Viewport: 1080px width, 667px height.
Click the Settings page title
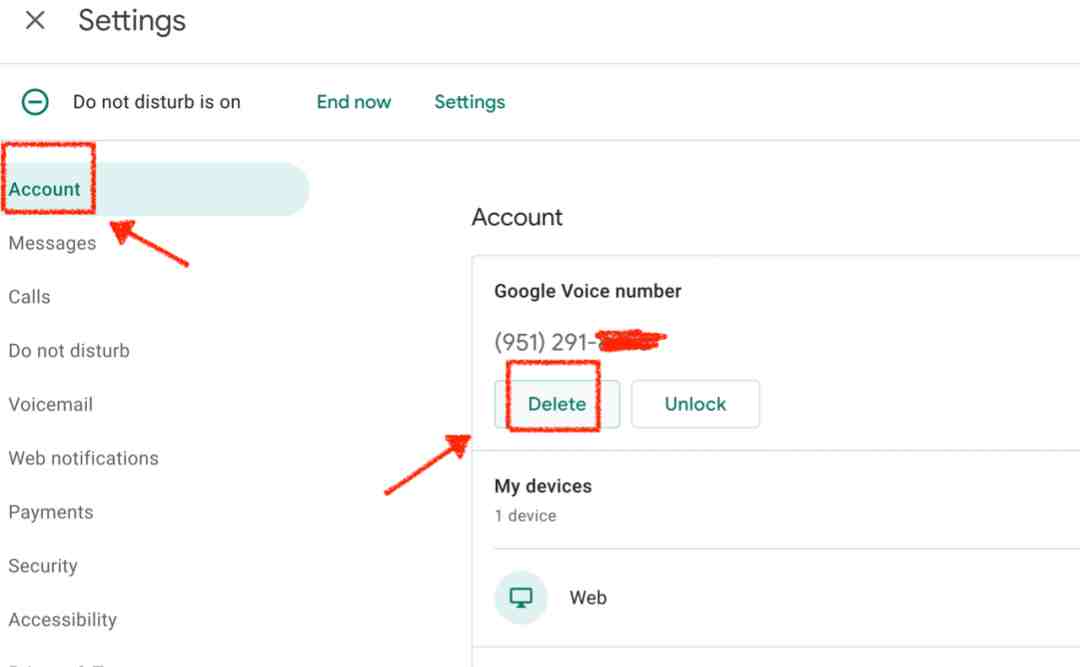[x=132, y=21]
